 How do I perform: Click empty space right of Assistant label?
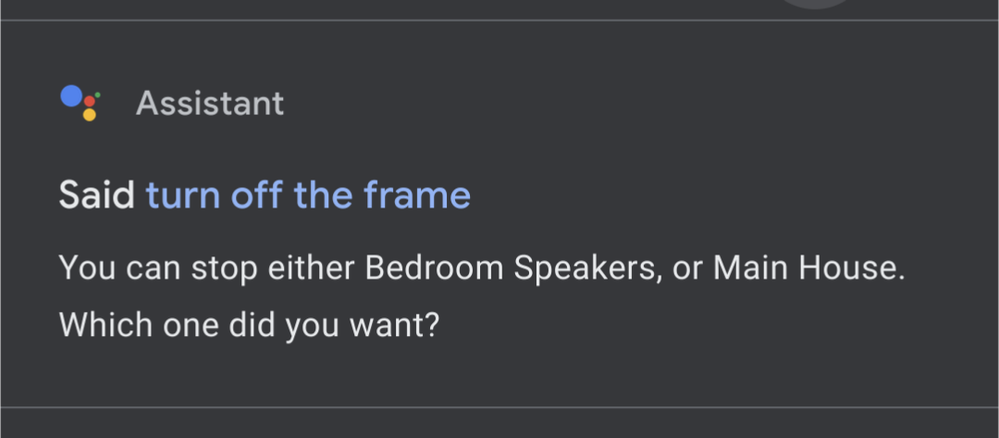point(637,103)
